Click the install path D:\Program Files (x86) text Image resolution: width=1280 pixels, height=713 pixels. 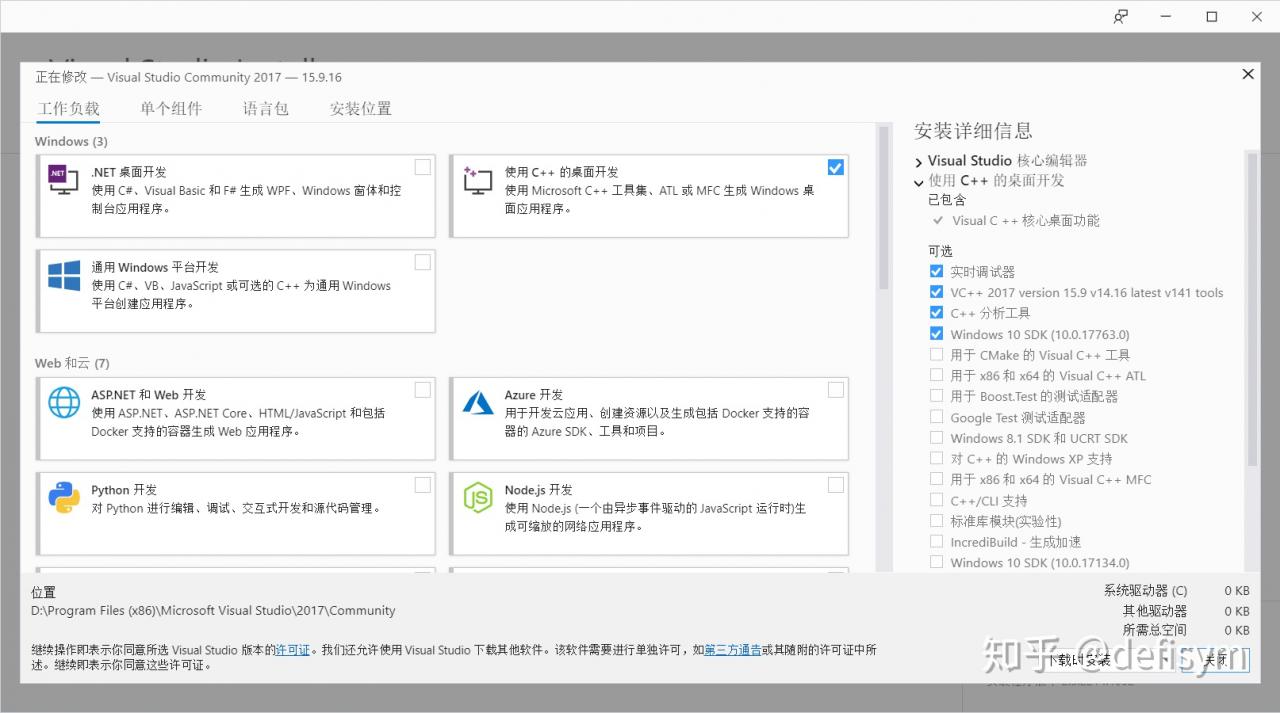(213, 610)
